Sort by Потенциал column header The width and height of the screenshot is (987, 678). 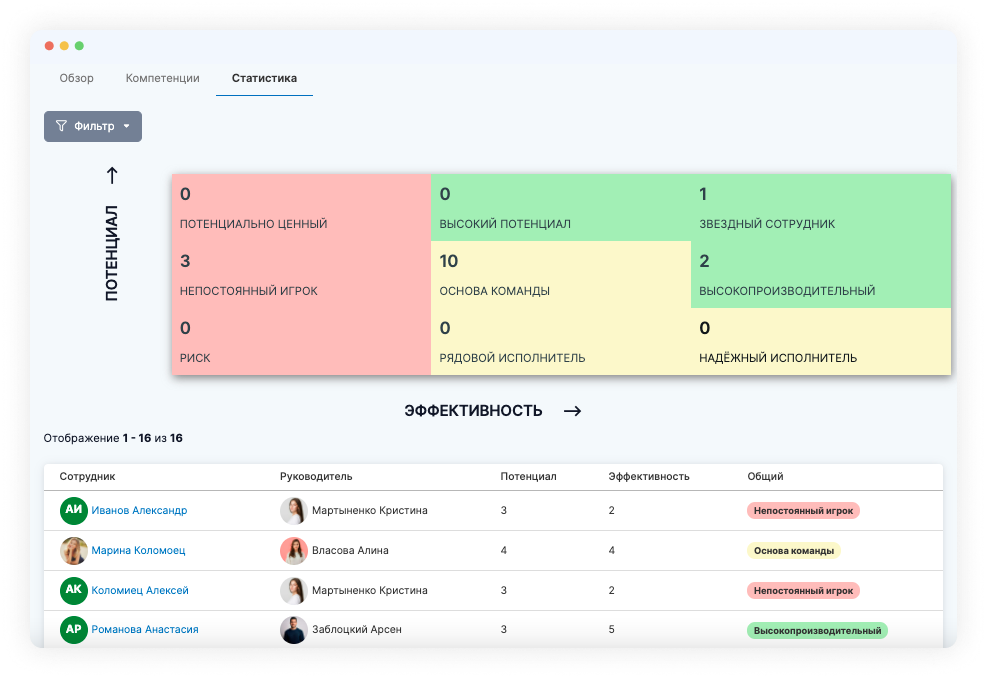(x=528, y=476)
